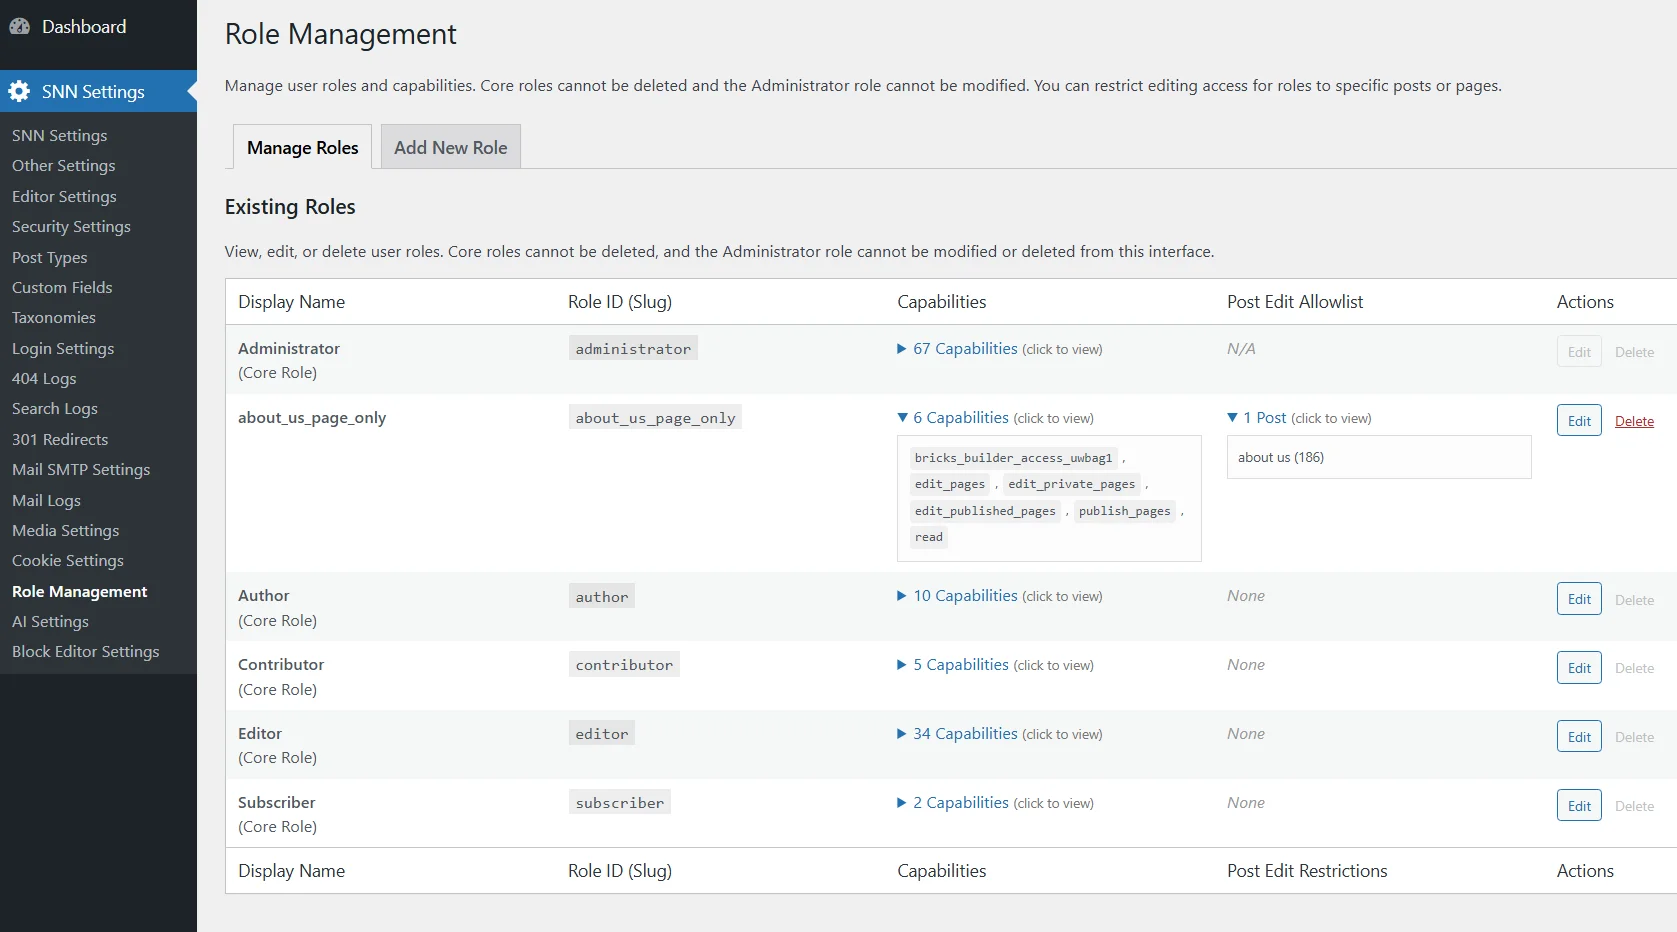Open Security Settings in sidebar
Screen dimensions: 1677x932
click(71, 227)
